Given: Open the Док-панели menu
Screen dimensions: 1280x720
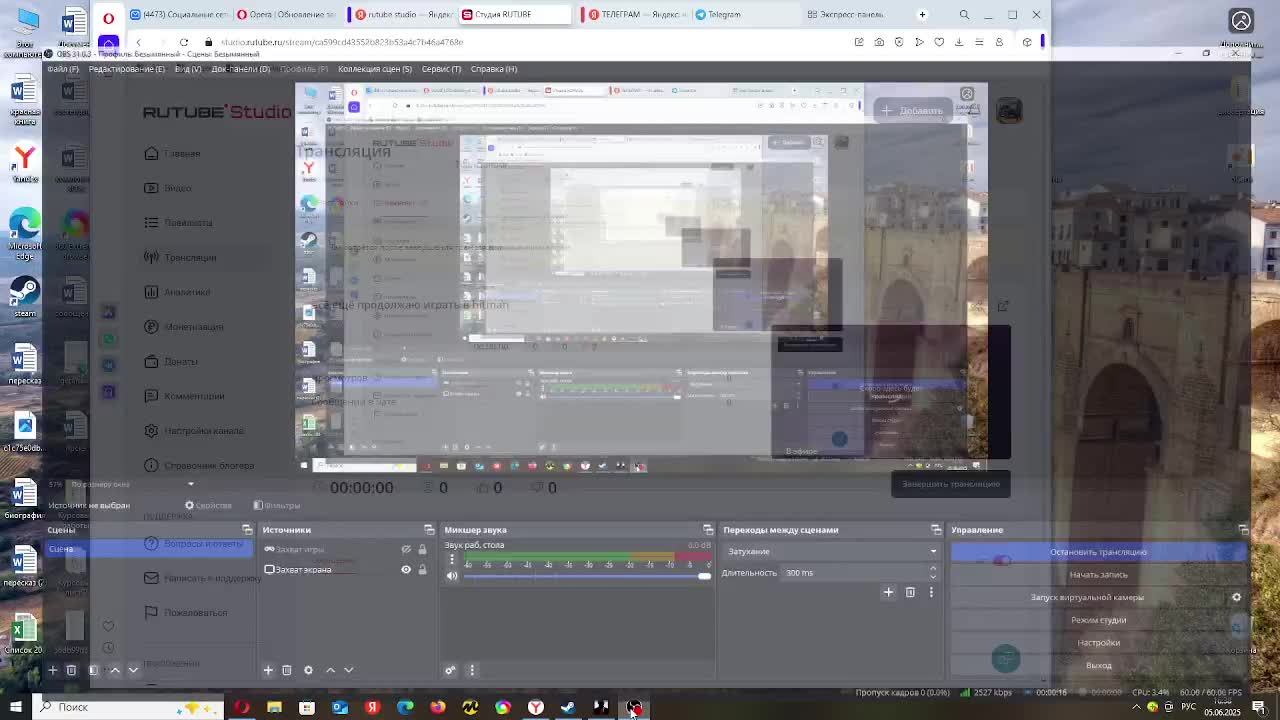Looking at the screenshot, I should click(241, 69).
